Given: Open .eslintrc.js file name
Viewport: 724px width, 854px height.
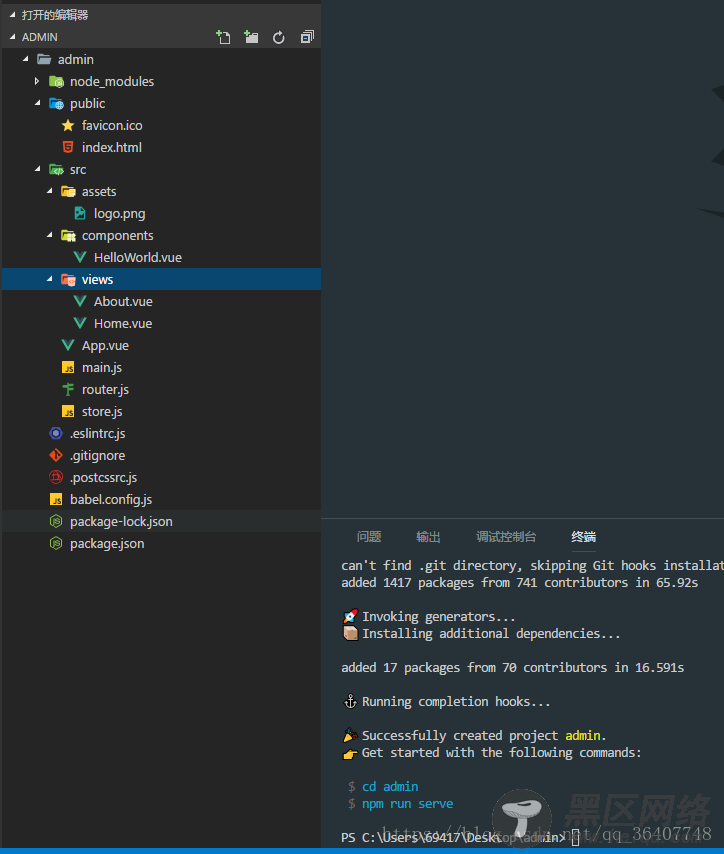Looking at the screenshot, I should (x=98, y=434).
